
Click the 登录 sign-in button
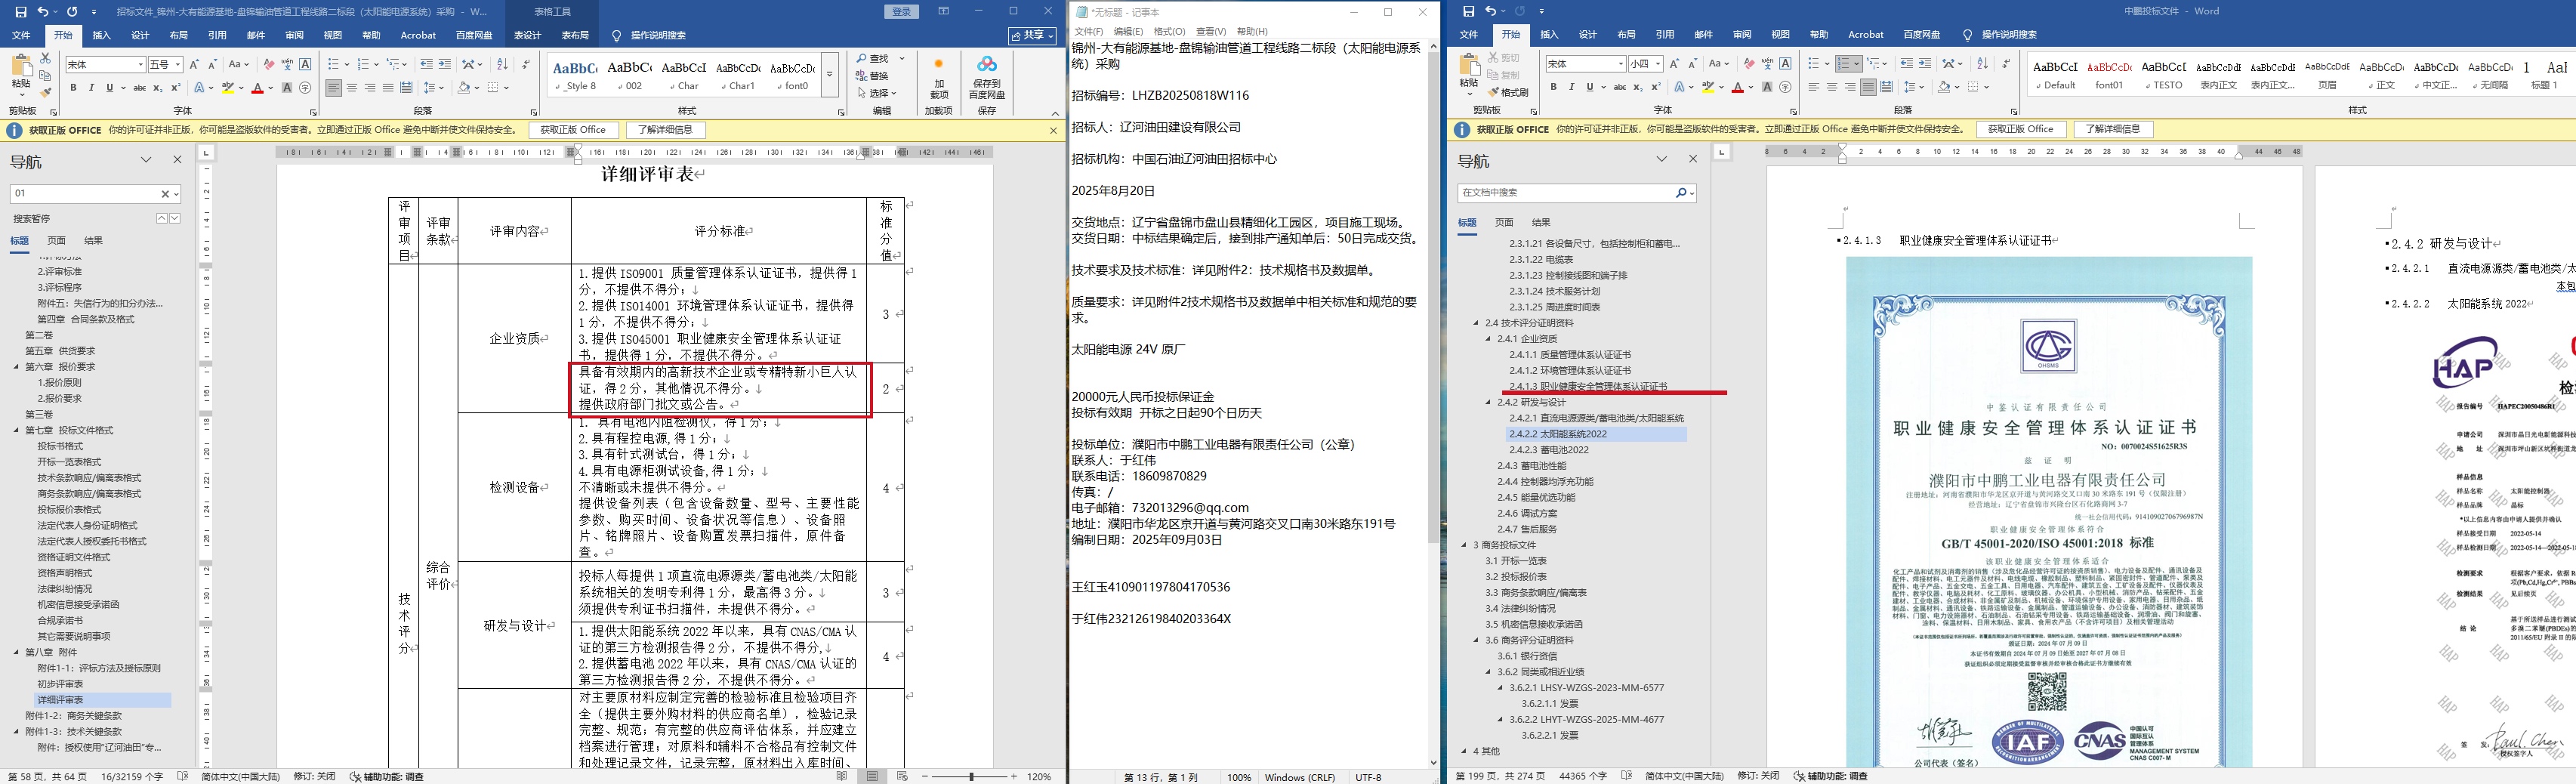[x=902, y=12]
